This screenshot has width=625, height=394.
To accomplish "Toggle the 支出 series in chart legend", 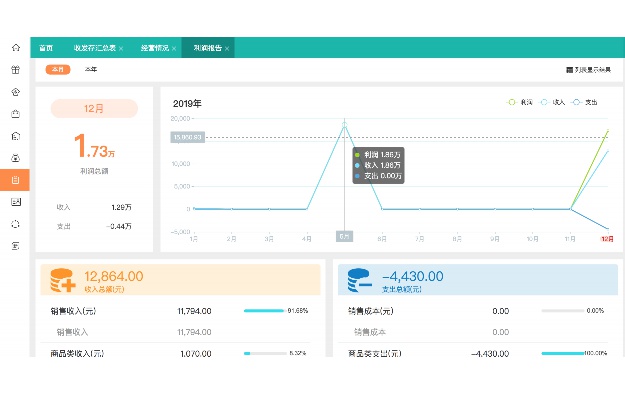I will coord(584,102).
